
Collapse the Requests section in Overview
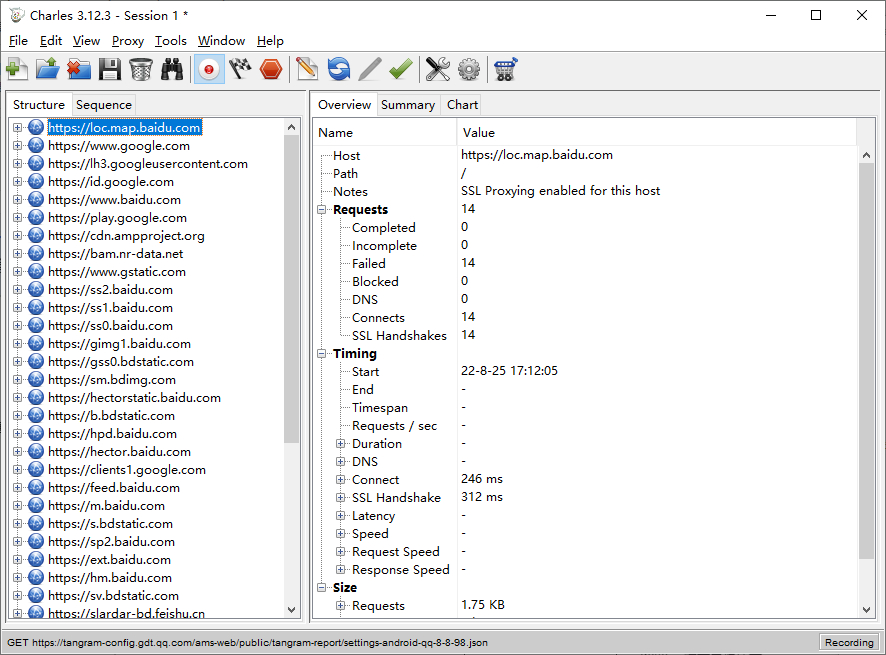(323, 210)
